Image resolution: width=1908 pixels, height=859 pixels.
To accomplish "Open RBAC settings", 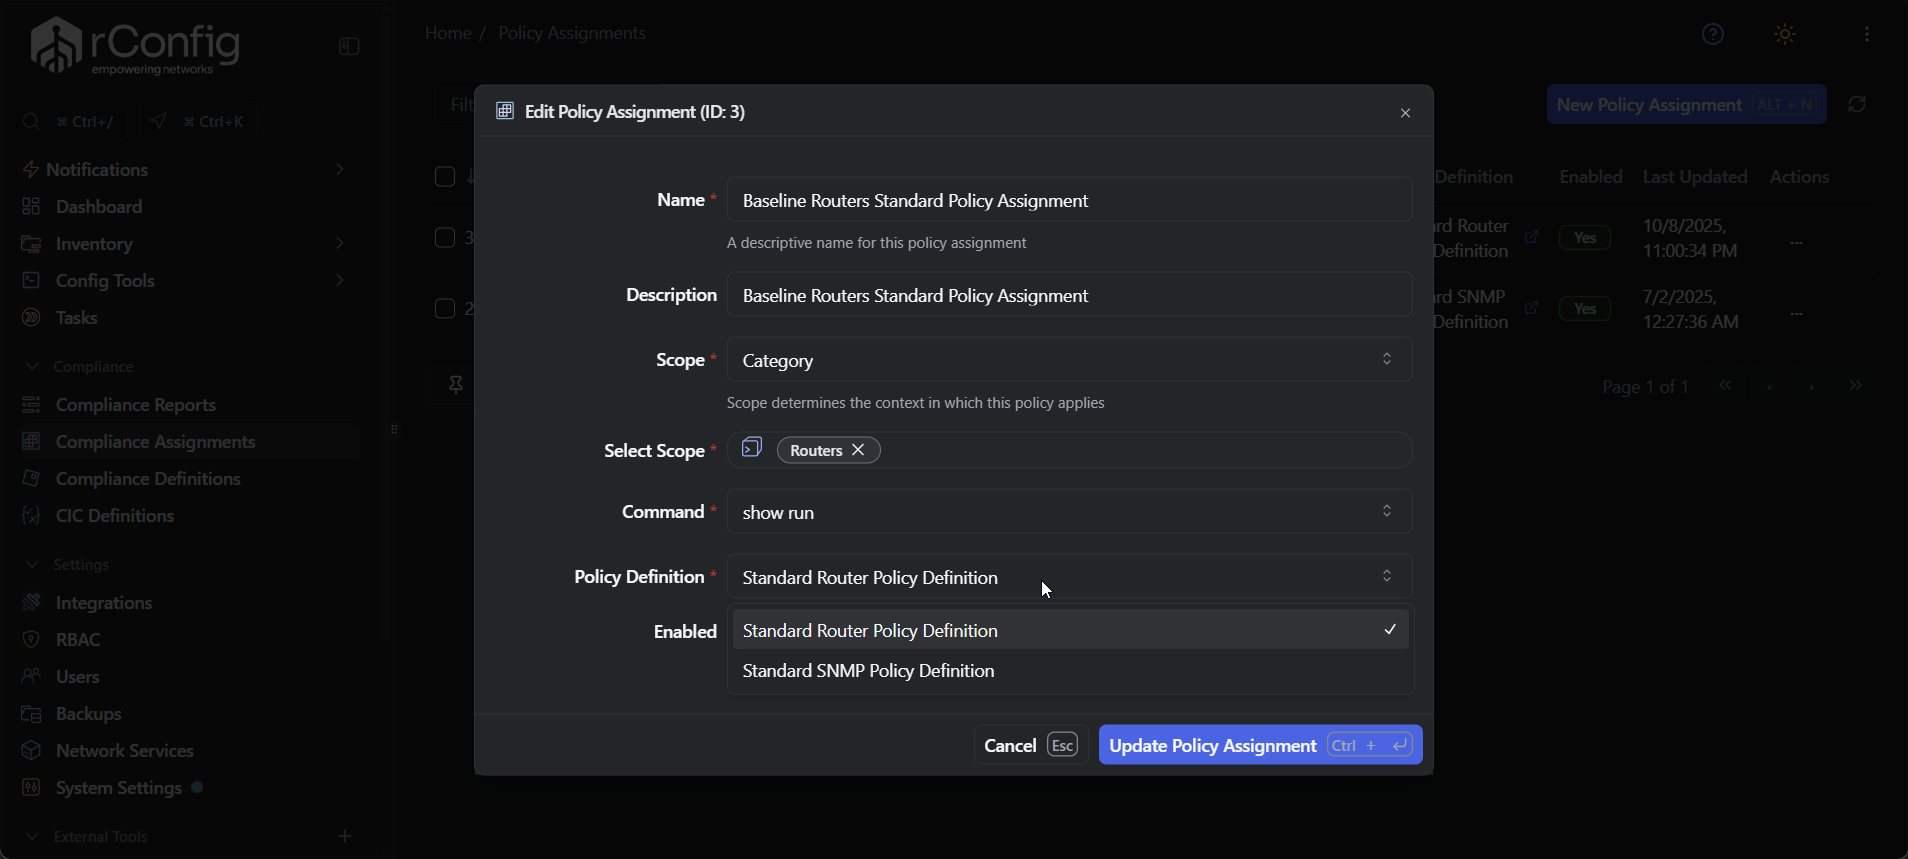I will click(x=78, y=640).
